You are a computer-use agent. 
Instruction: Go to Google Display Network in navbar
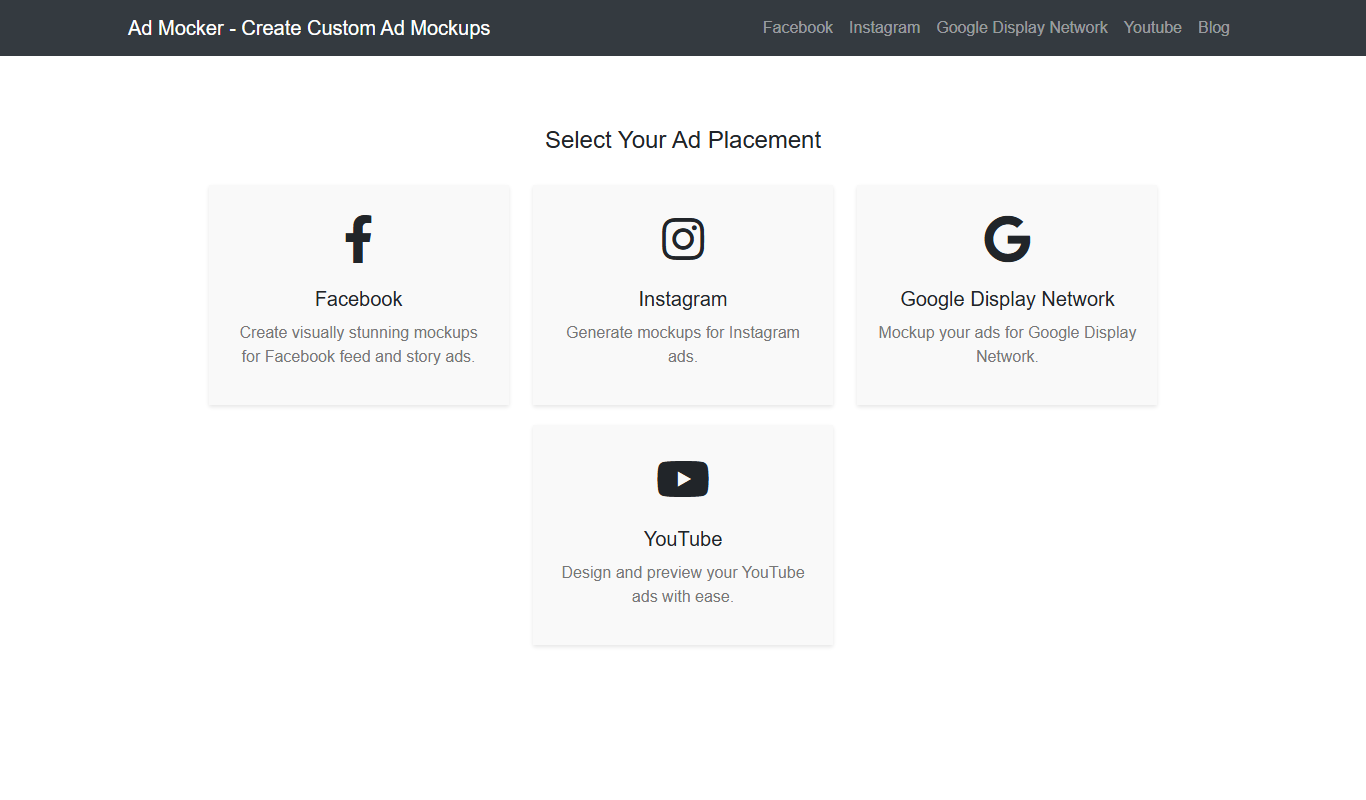click(x=1022, y=28)
